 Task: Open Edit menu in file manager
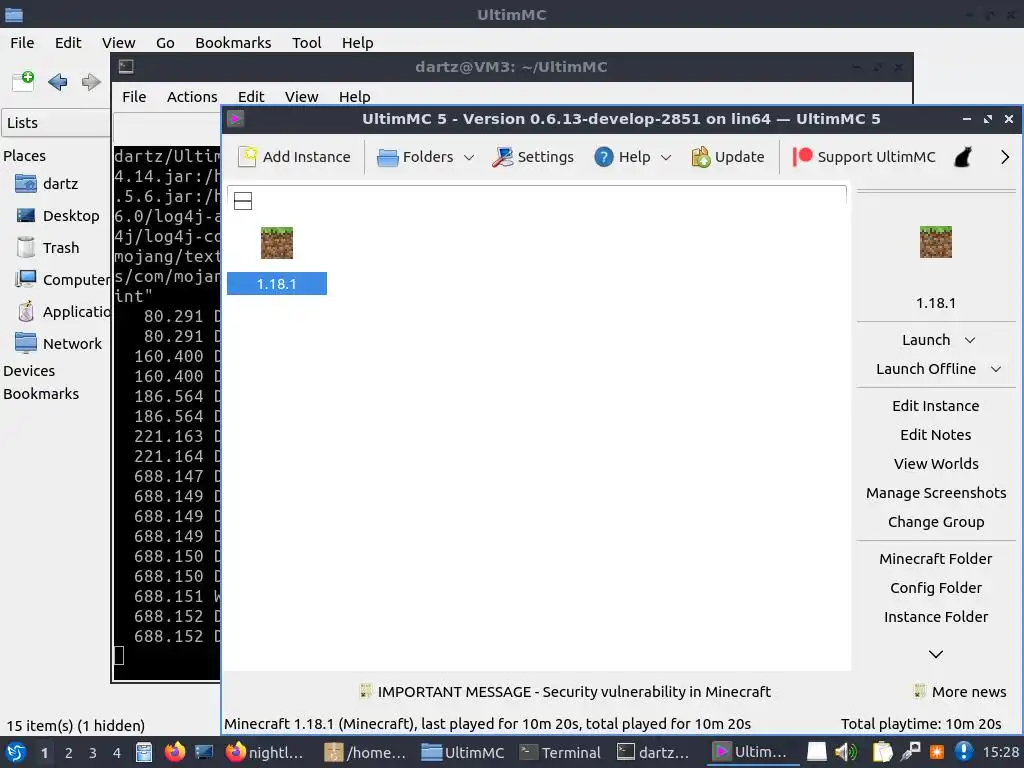tap(68, 42)
